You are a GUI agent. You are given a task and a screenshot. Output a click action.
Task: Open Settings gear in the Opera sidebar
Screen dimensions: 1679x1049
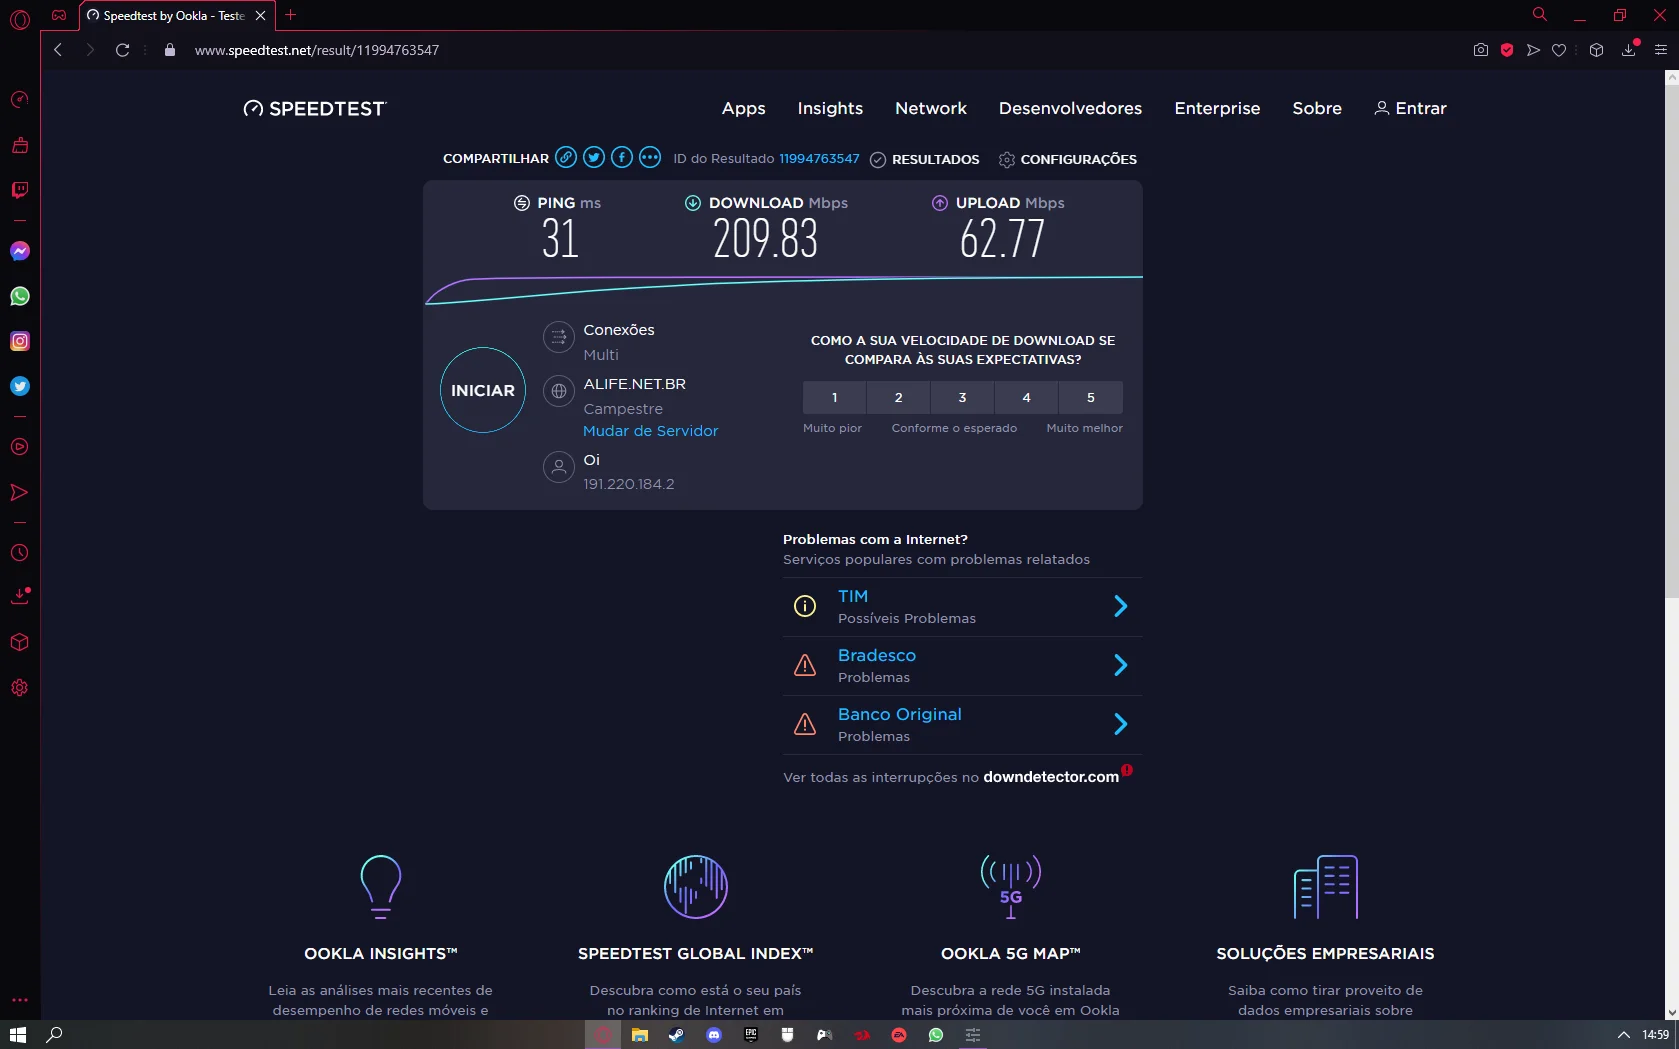19,688
